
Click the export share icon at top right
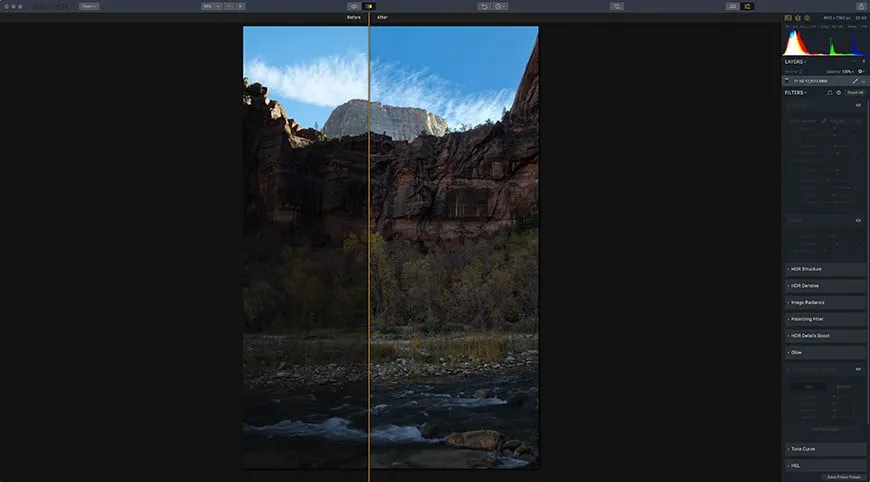[860, 6]
